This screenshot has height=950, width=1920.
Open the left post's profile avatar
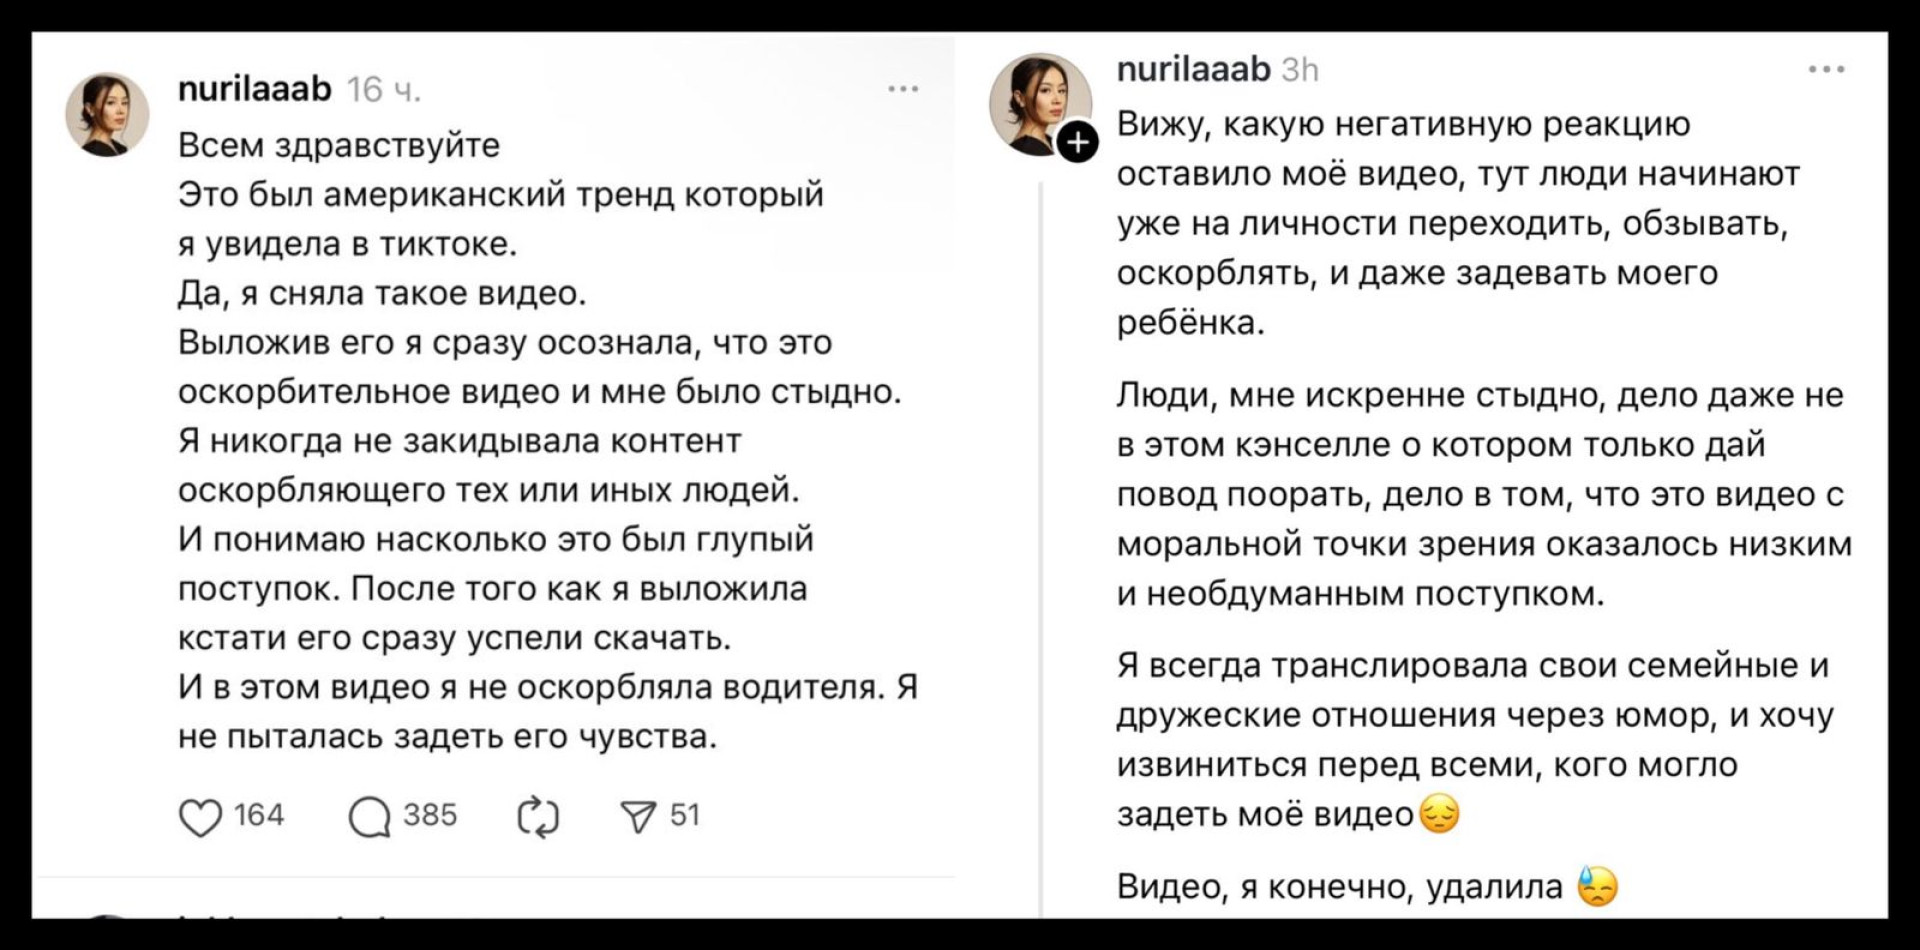point(107,114)
